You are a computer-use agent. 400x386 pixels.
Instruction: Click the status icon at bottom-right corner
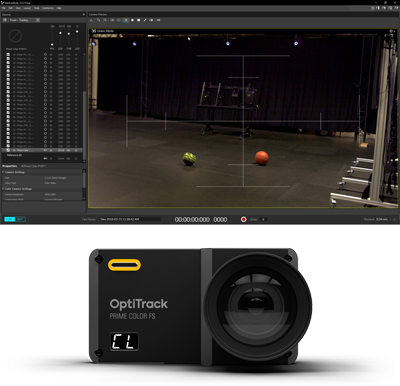[394, 219]
